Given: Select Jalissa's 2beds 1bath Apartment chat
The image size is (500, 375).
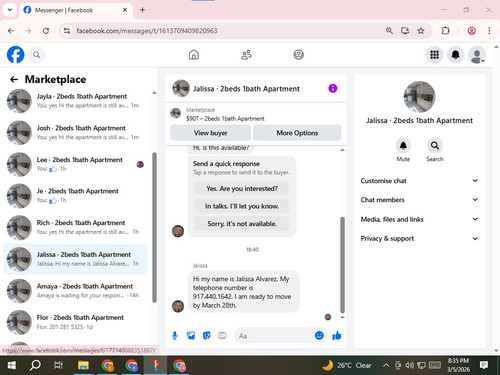Looking at the screenshot, I should tap(76, 259).
